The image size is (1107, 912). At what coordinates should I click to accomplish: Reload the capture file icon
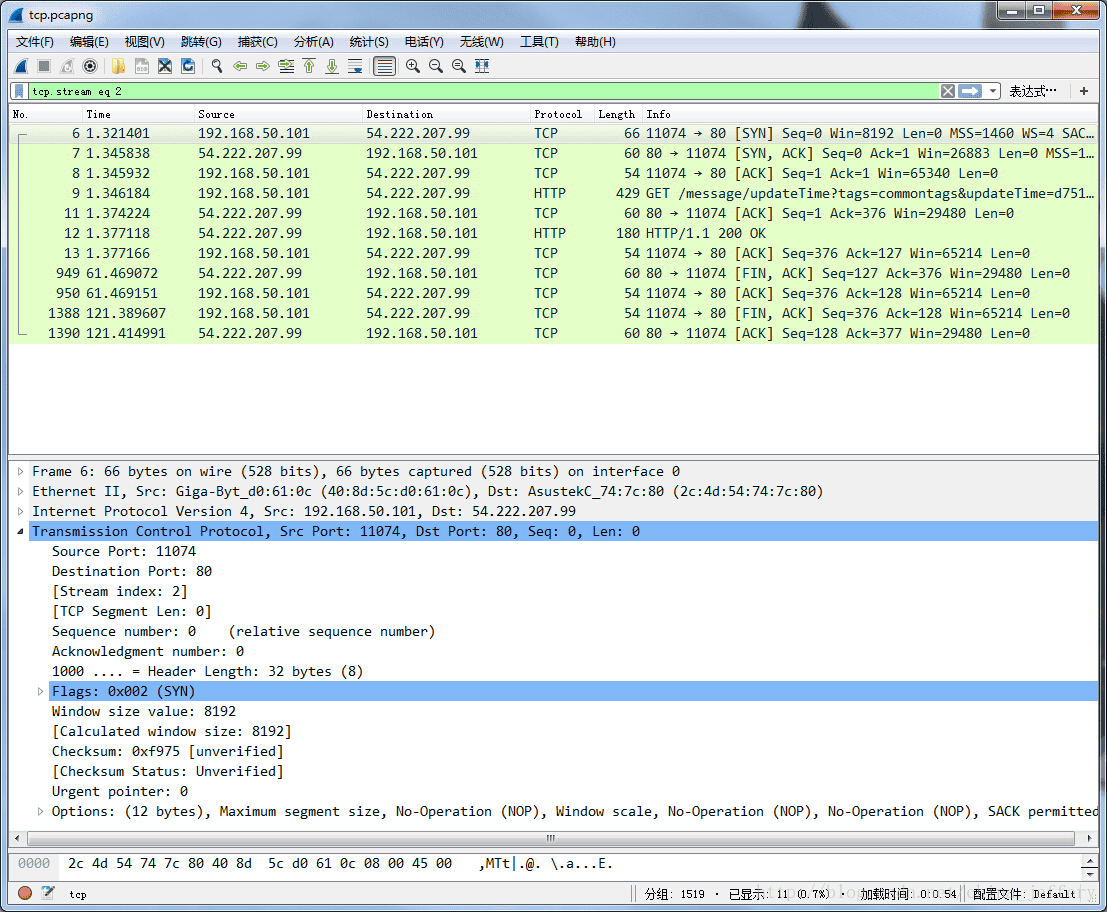(x=188, y=66)
